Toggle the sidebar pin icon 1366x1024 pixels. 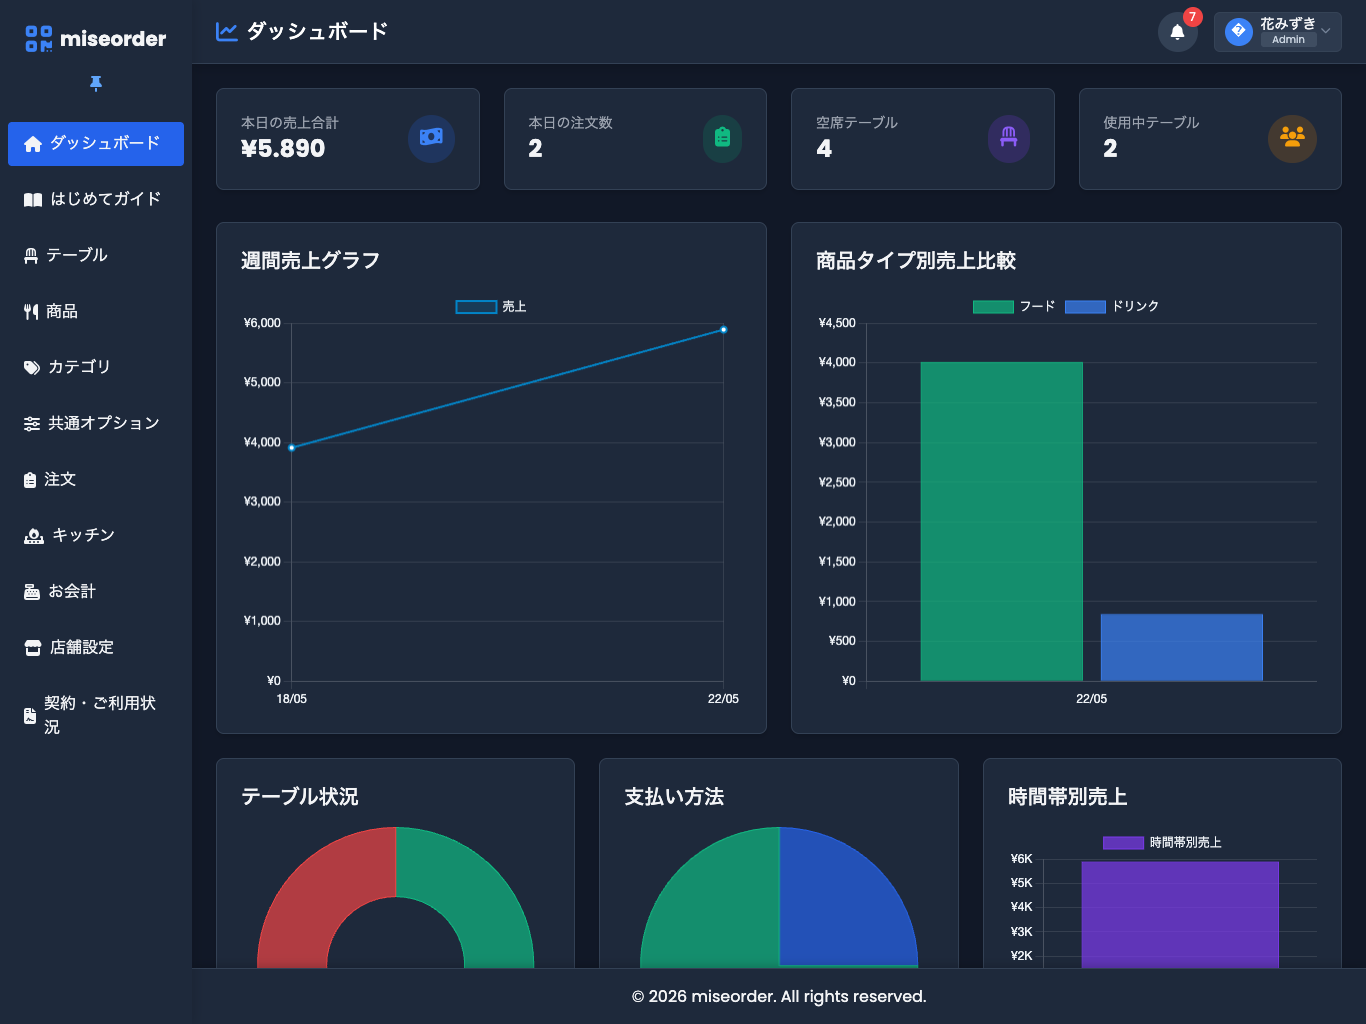pos(96,83)
